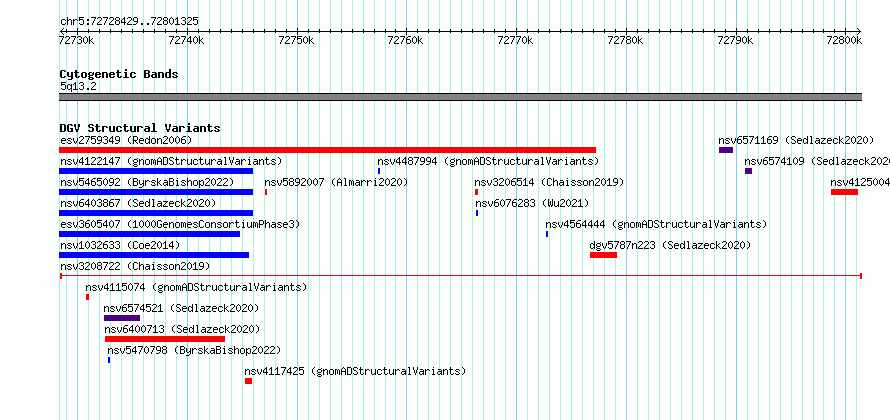The height and width of the screenshot is (420, 890).
Task: Open the nsv4117425 (gnomADStructuralVariants) label
Action: 355,371
